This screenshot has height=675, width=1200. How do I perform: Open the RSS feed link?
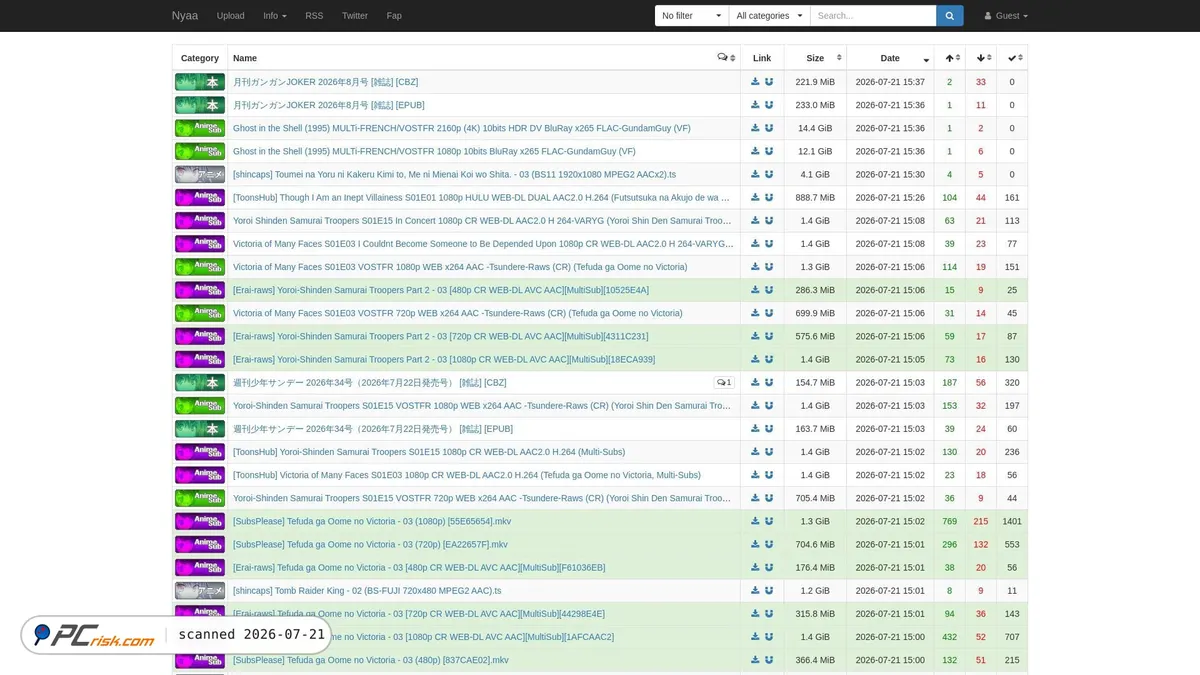point(314,16)
